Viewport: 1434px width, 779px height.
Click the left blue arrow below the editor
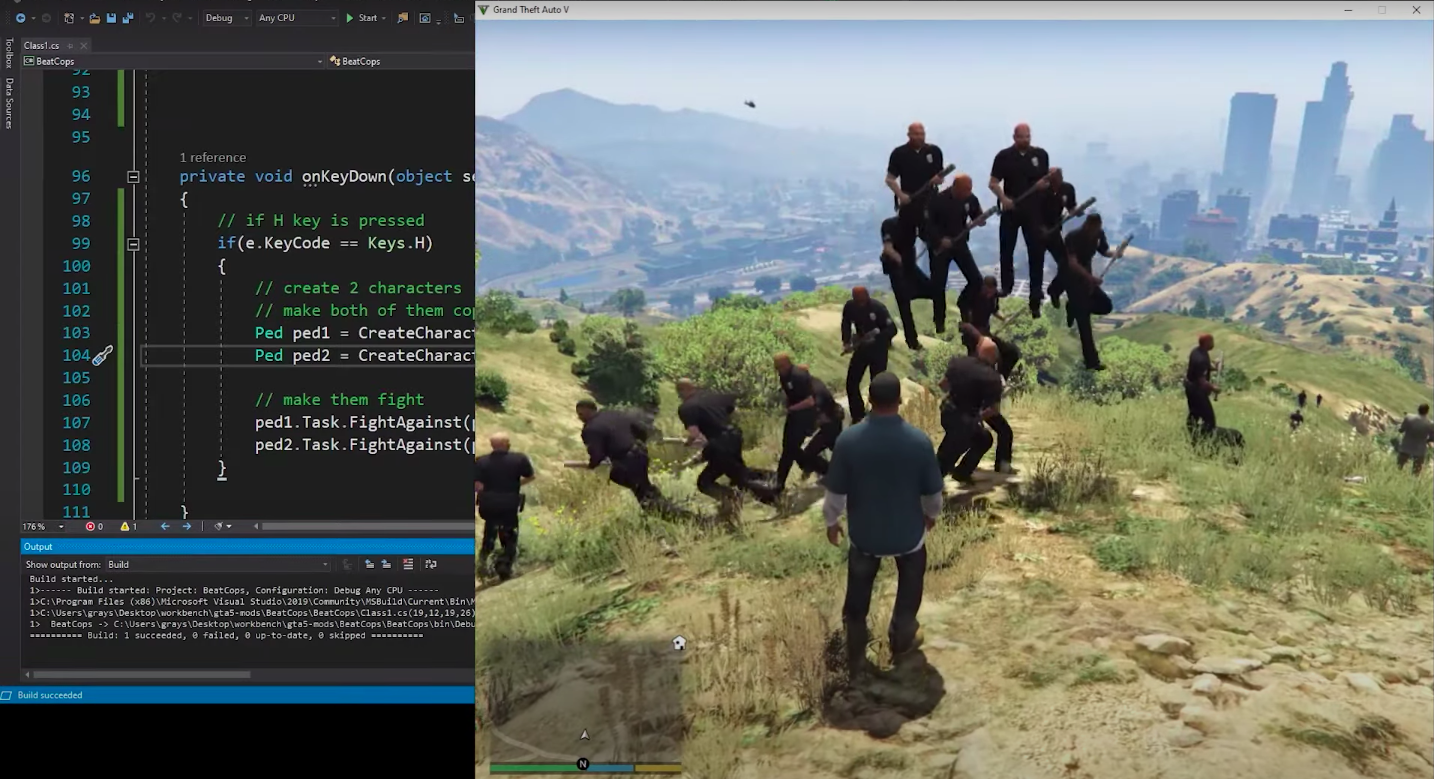point(165,526)
